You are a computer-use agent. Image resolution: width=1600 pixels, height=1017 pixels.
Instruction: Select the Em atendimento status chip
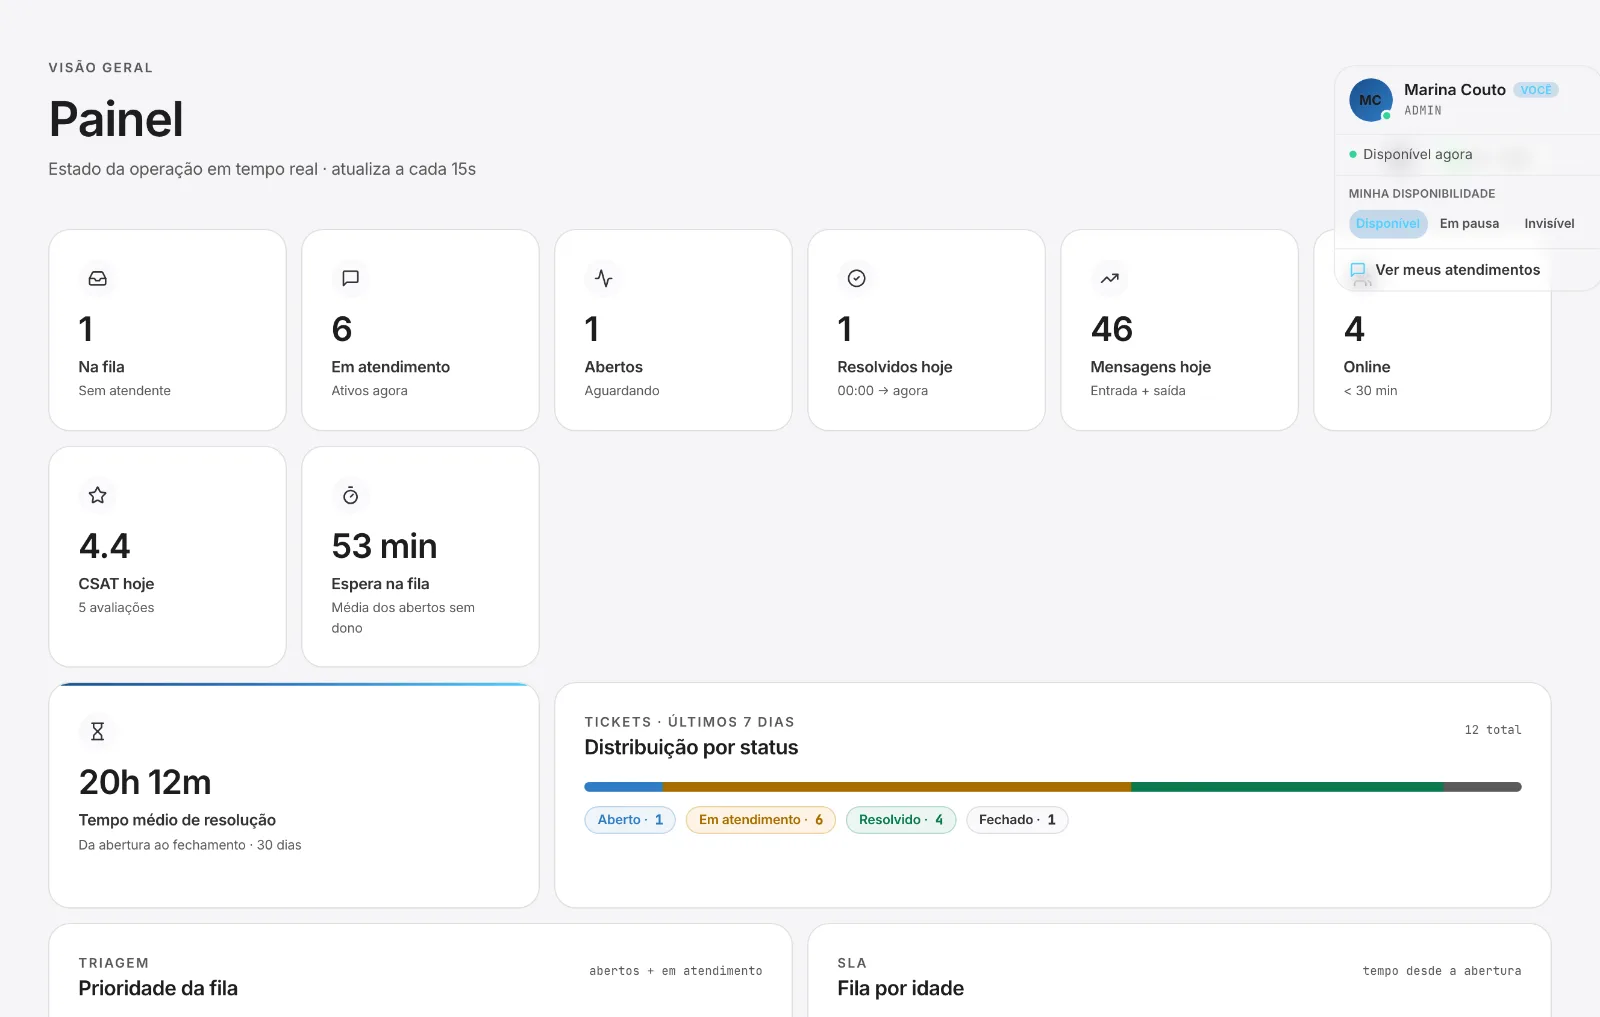click(x=760, y=820)
